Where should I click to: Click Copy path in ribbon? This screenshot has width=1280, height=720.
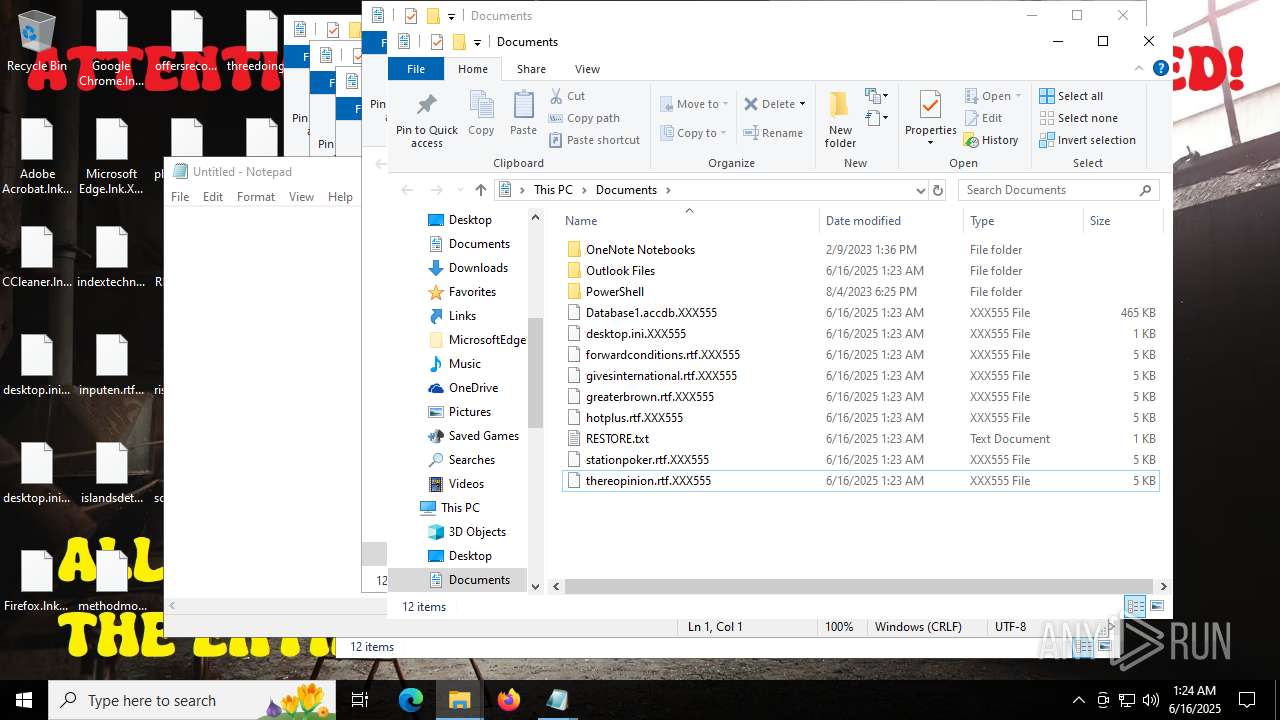tap(585, 118)
